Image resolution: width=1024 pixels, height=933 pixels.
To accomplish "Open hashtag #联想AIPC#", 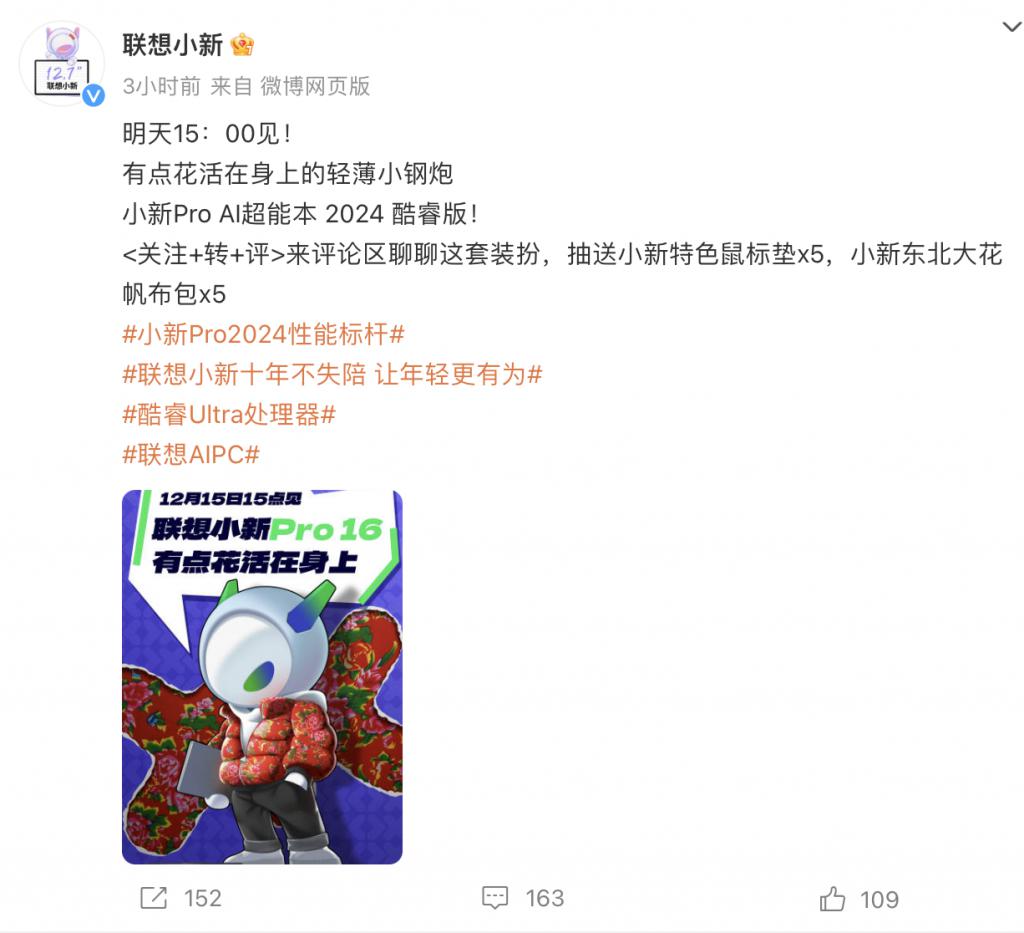I will [x=191, y=454].
